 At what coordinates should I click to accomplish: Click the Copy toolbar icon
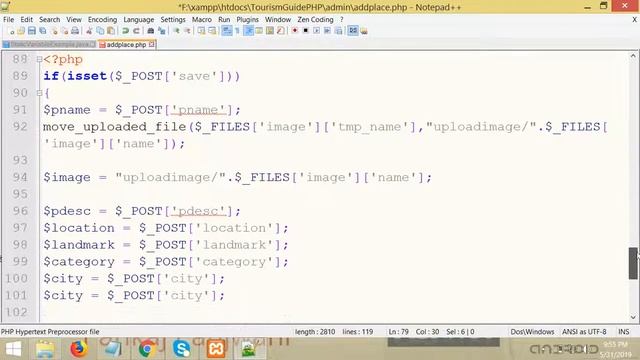tap(100, 31)
